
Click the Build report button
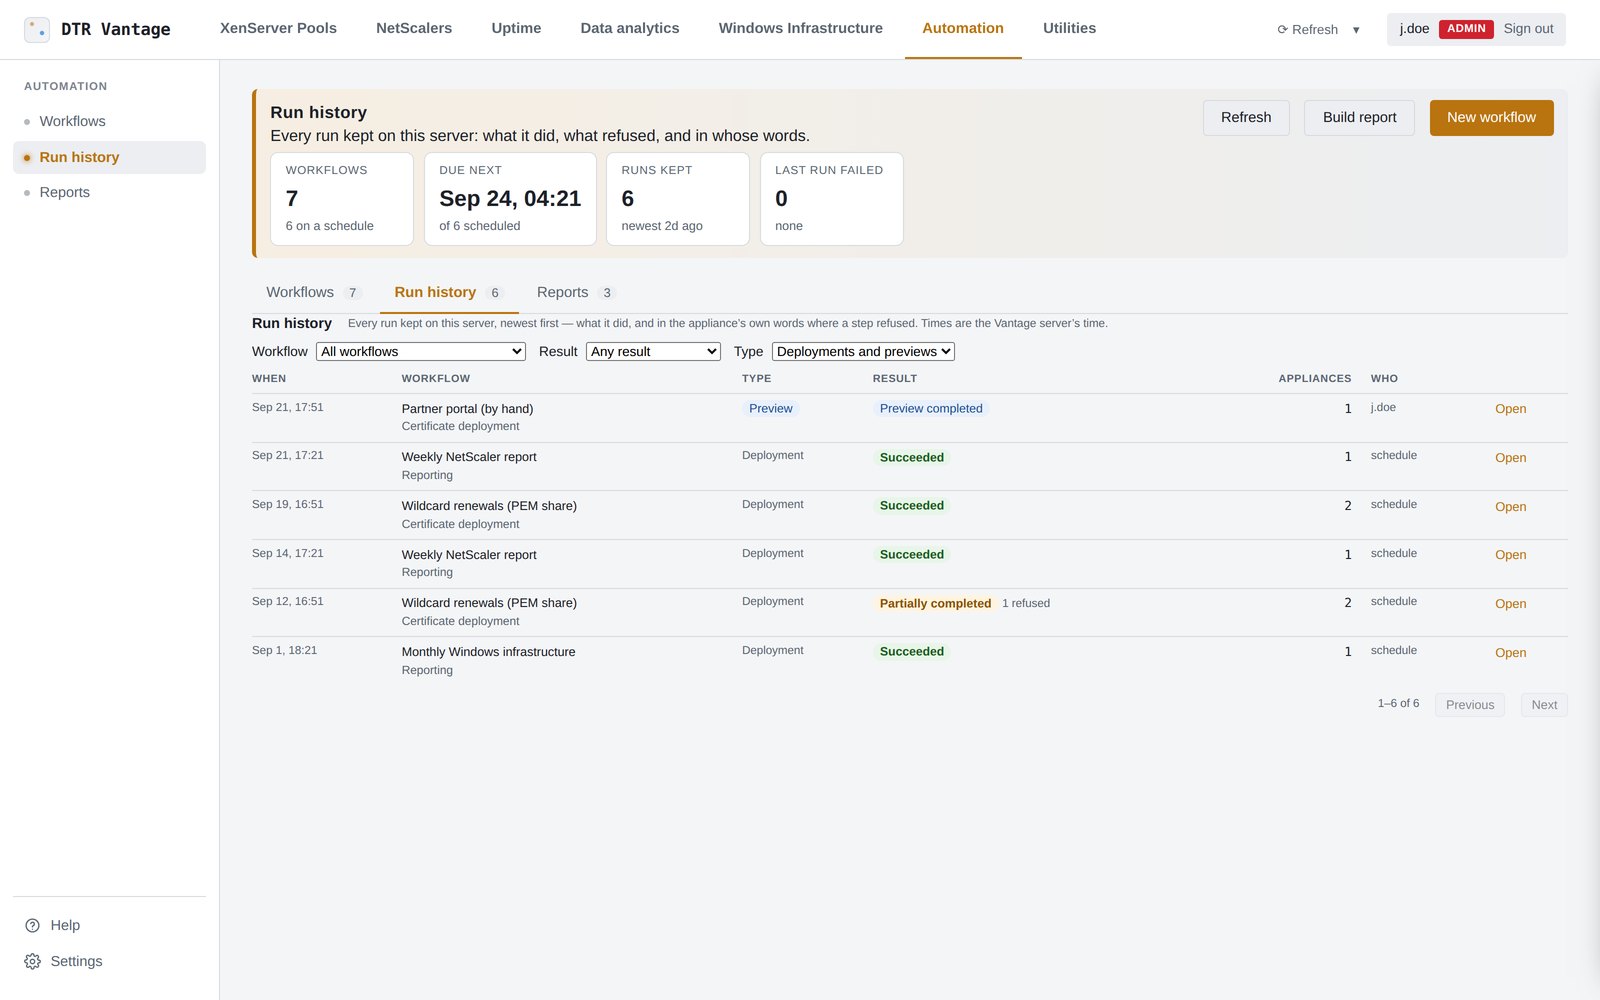(x=1359, y=118)
